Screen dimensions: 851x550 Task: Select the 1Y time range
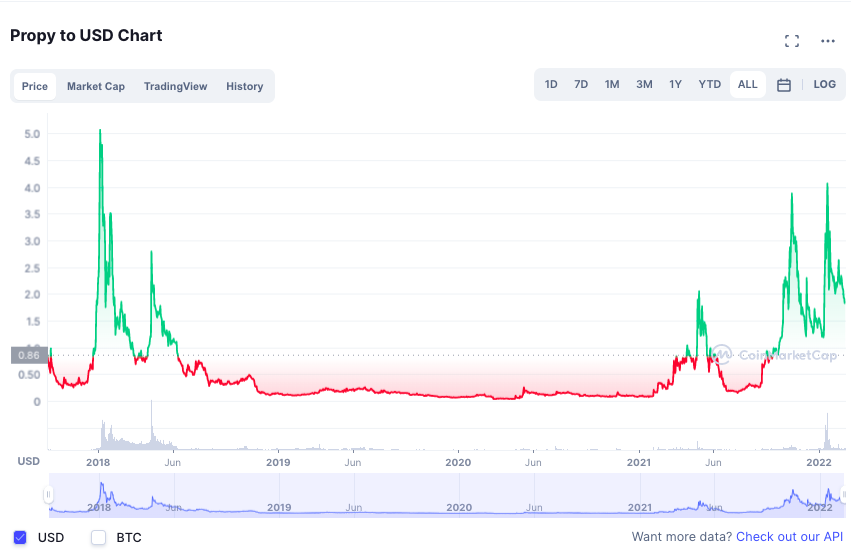[675, 84]
